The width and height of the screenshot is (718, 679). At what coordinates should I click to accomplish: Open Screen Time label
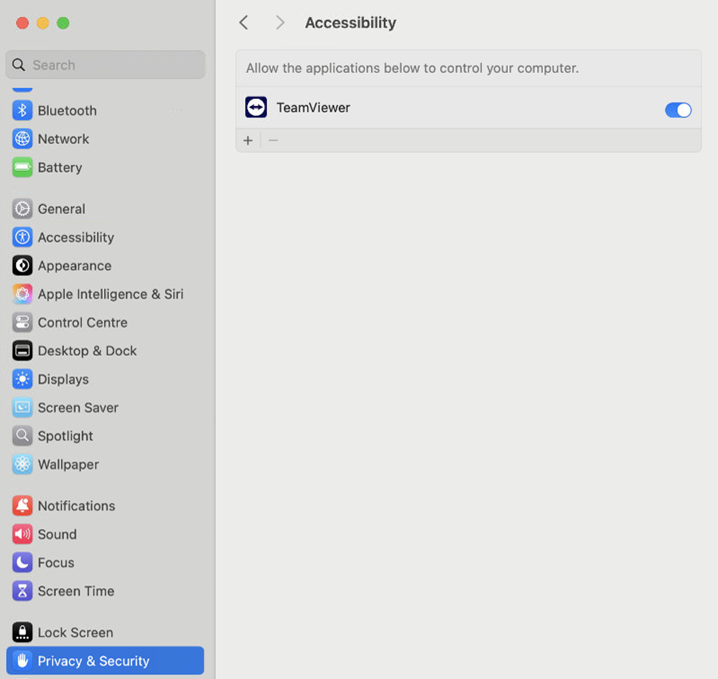point(76,591)
